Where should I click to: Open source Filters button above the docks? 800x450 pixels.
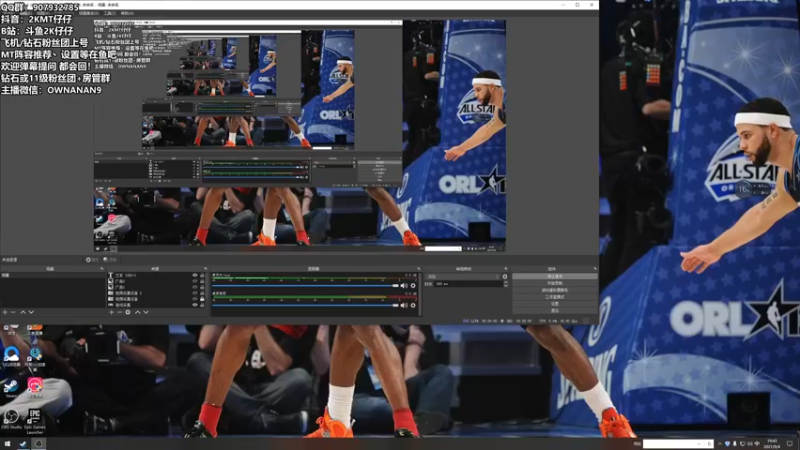pyautogui.click(x=110, y=260)
